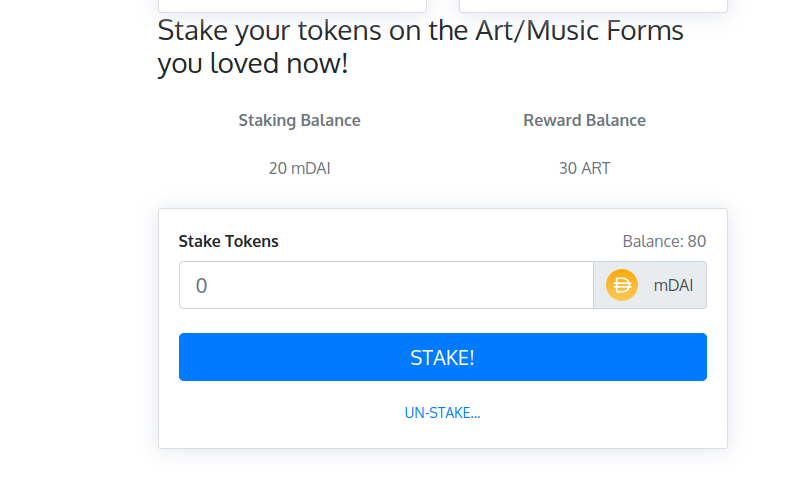Viewport: 807px width, 495px height.
Task: Click the Stake Tokens label
Action: pyautogui.click(x=228, y=241)
